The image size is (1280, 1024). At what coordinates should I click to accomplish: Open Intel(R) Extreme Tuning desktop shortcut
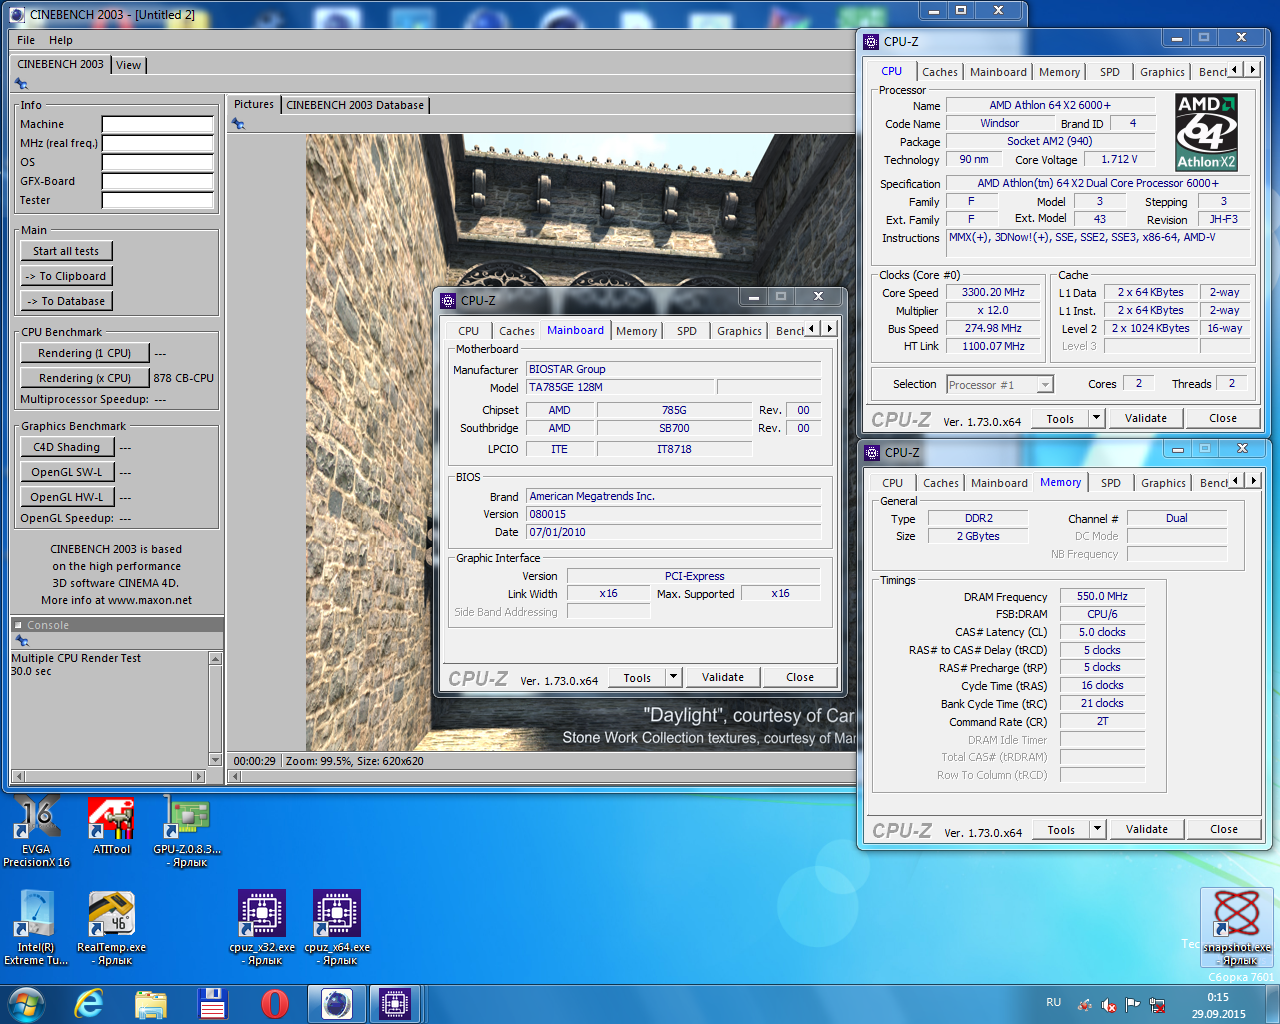point(36,928)
